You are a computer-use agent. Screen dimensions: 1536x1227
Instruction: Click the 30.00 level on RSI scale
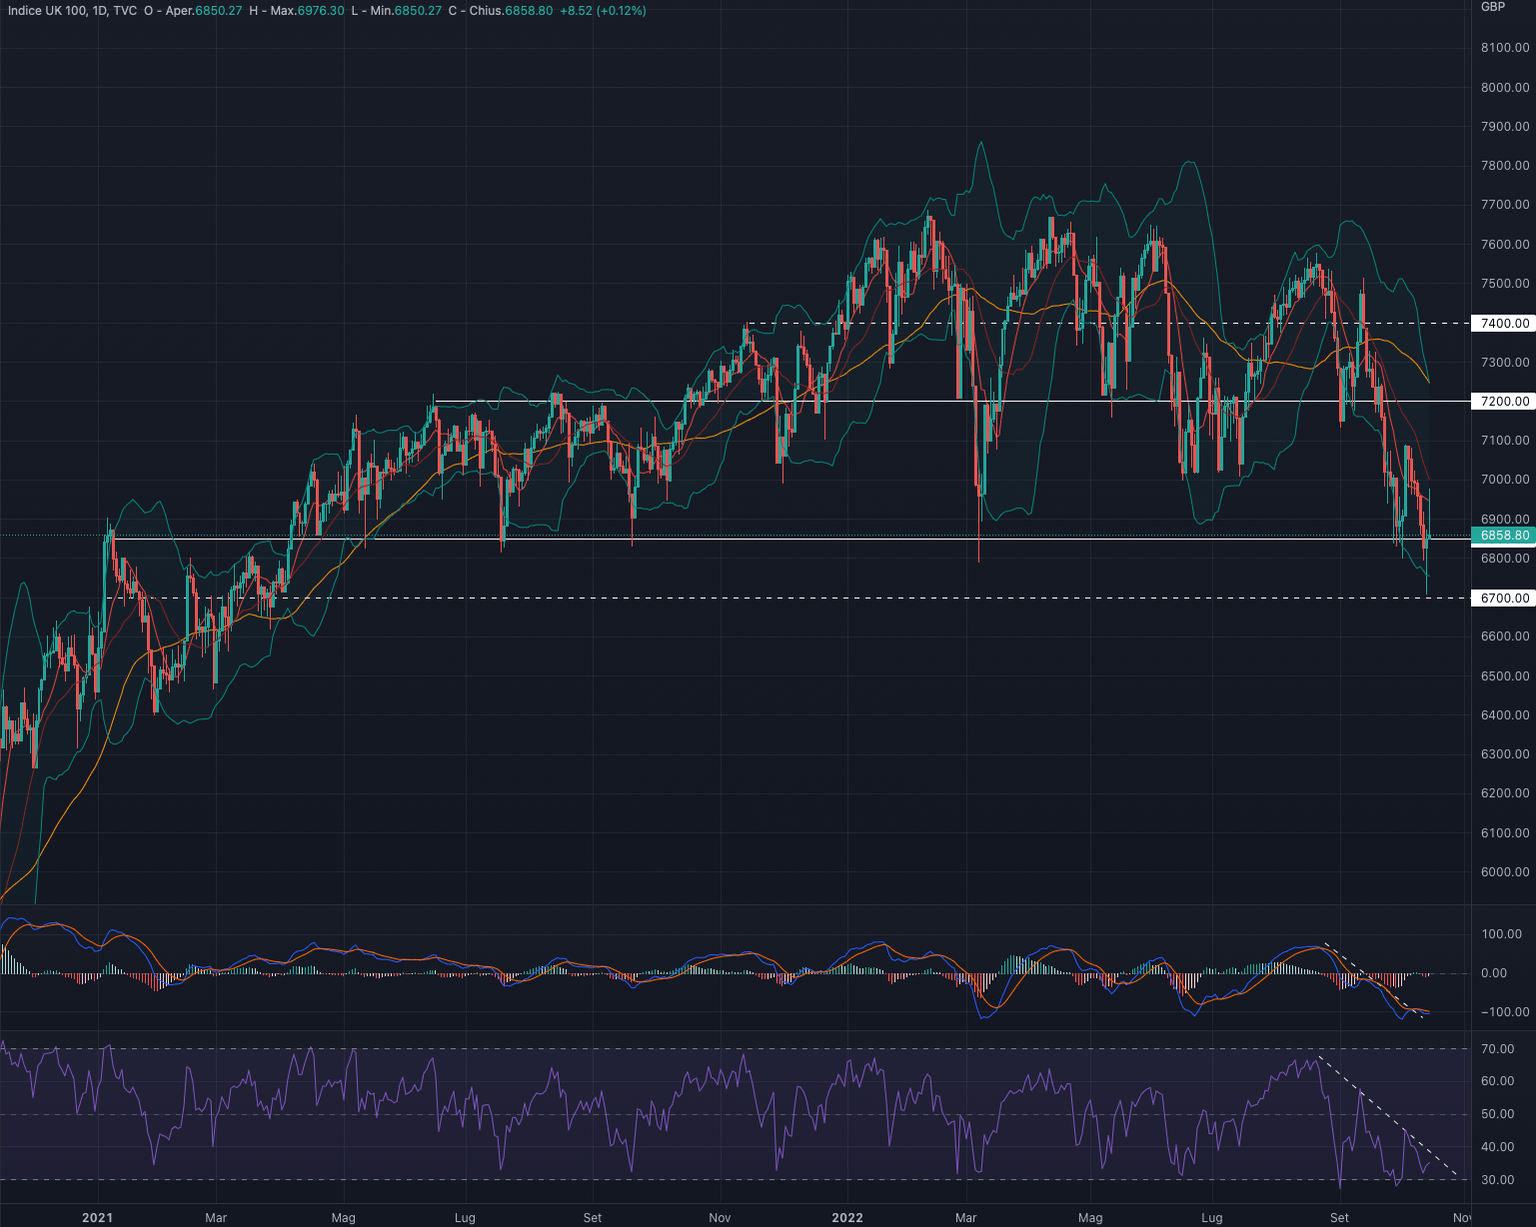click(x=1497, y=1180)
